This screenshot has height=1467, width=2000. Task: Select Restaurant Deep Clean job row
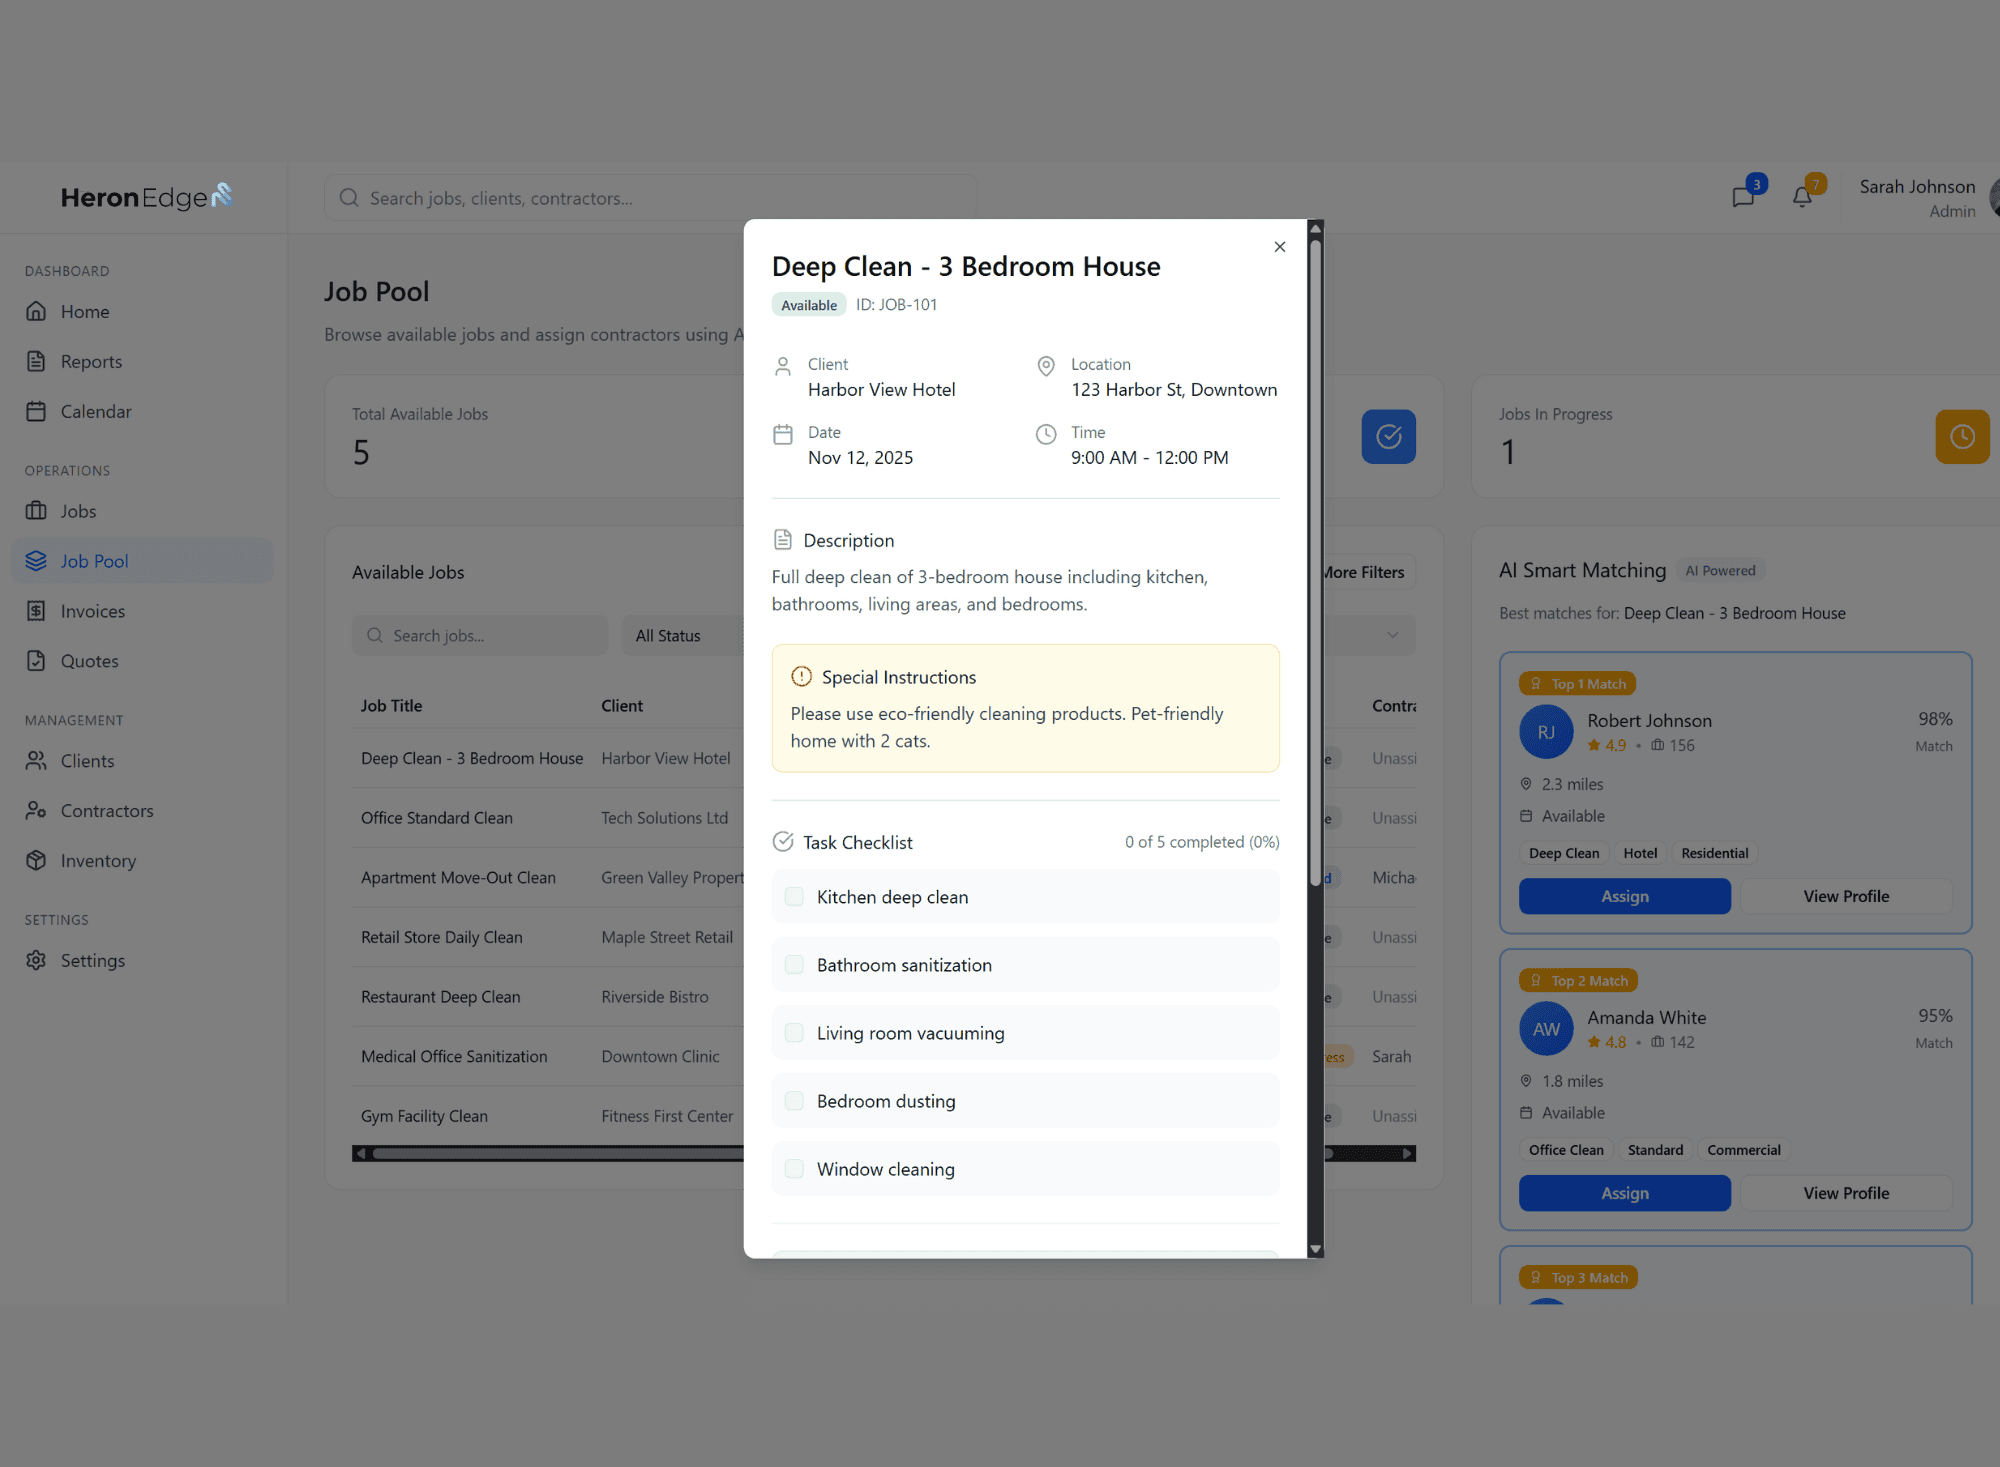tap(548, 997)
